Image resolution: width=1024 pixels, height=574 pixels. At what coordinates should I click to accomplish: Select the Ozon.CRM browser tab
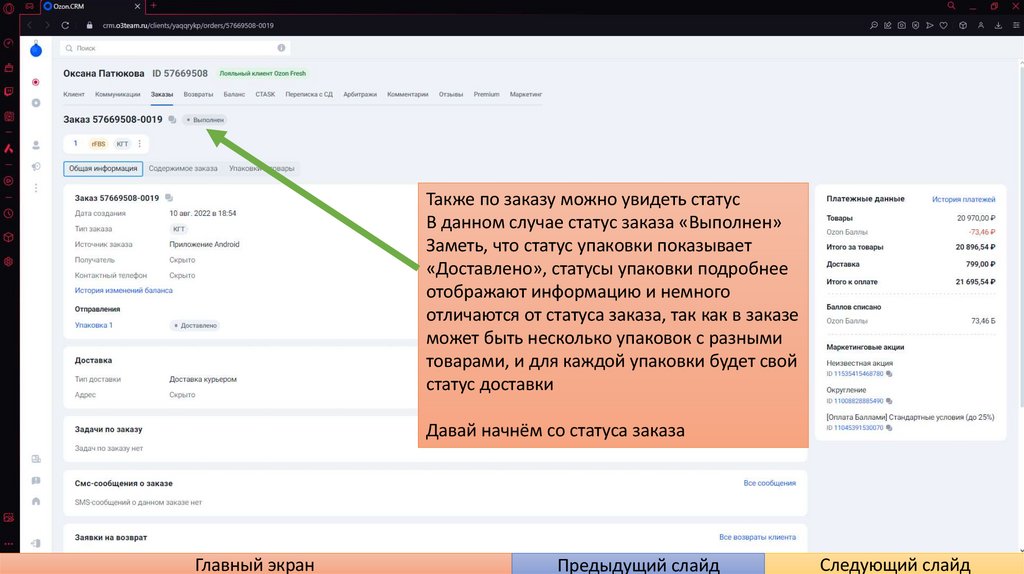point(92,6)
